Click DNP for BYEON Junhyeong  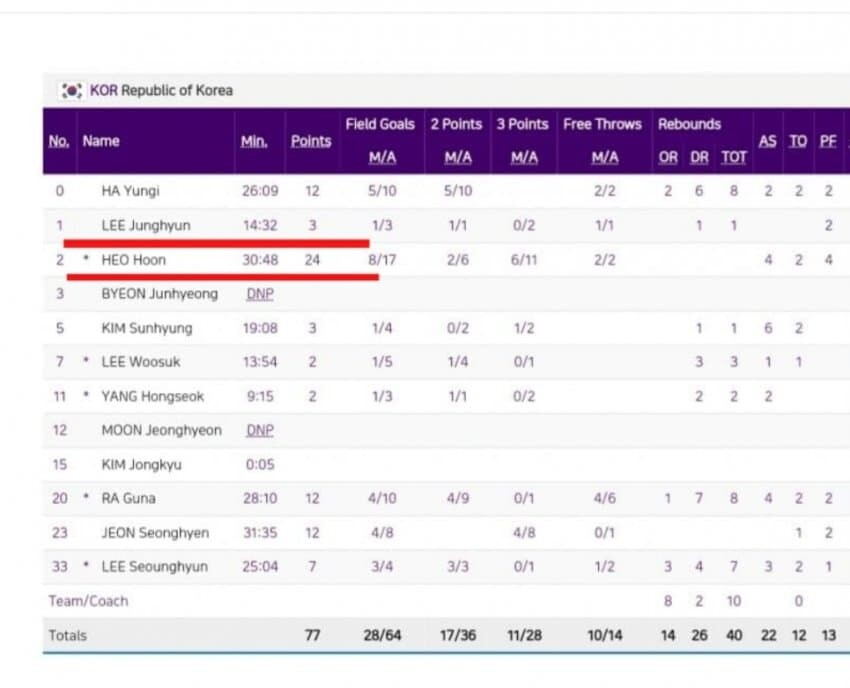click(x=259, y=294)
